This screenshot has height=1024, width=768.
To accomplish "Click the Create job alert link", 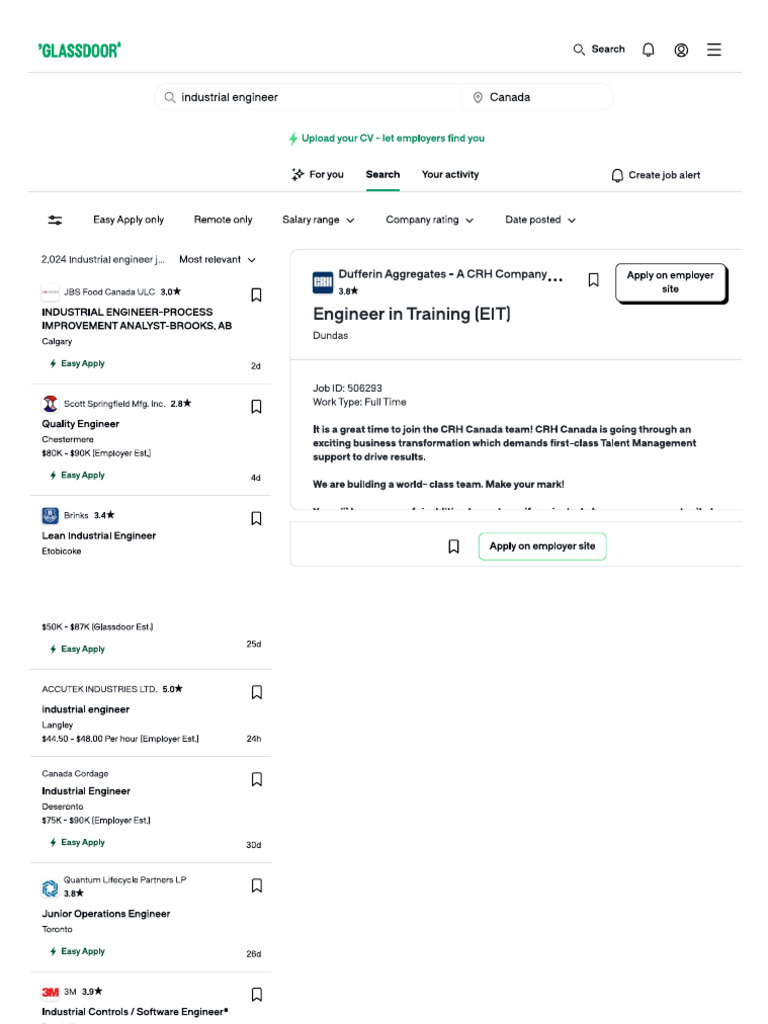I will pos(655,176).
